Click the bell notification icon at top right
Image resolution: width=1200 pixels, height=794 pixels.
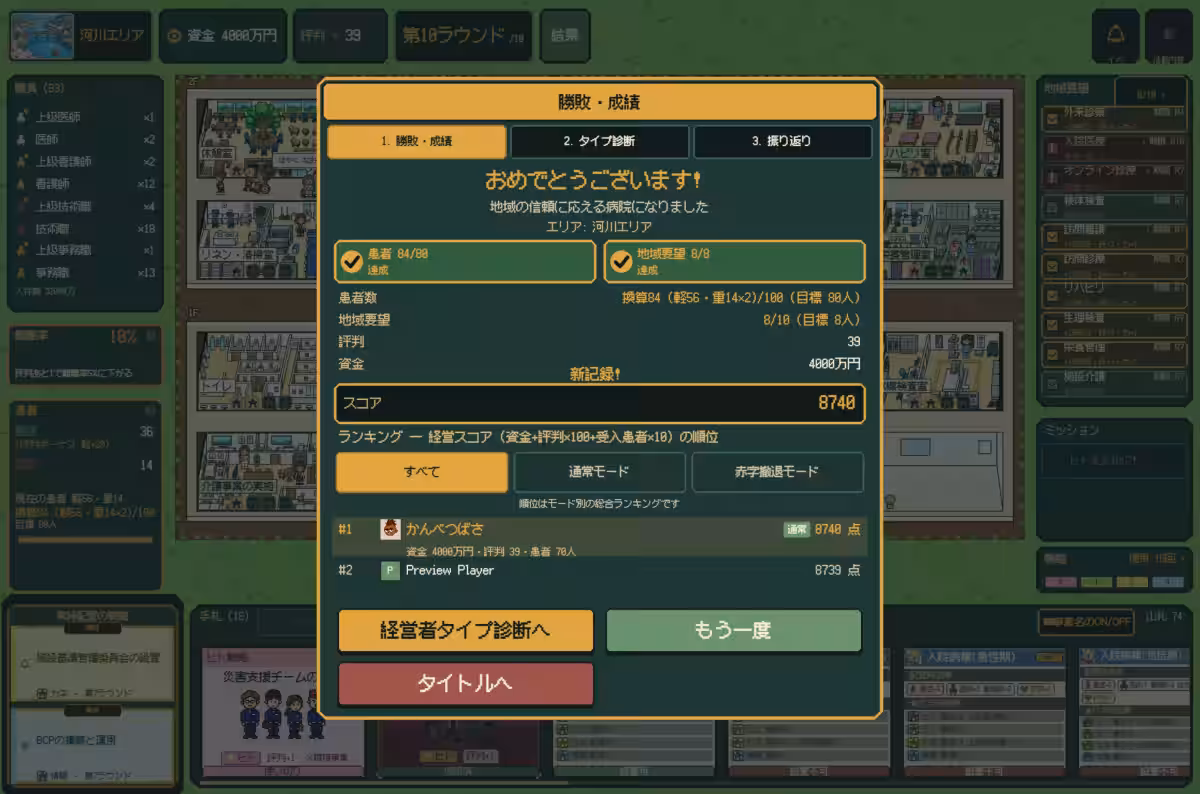(x=1115, y=35)
